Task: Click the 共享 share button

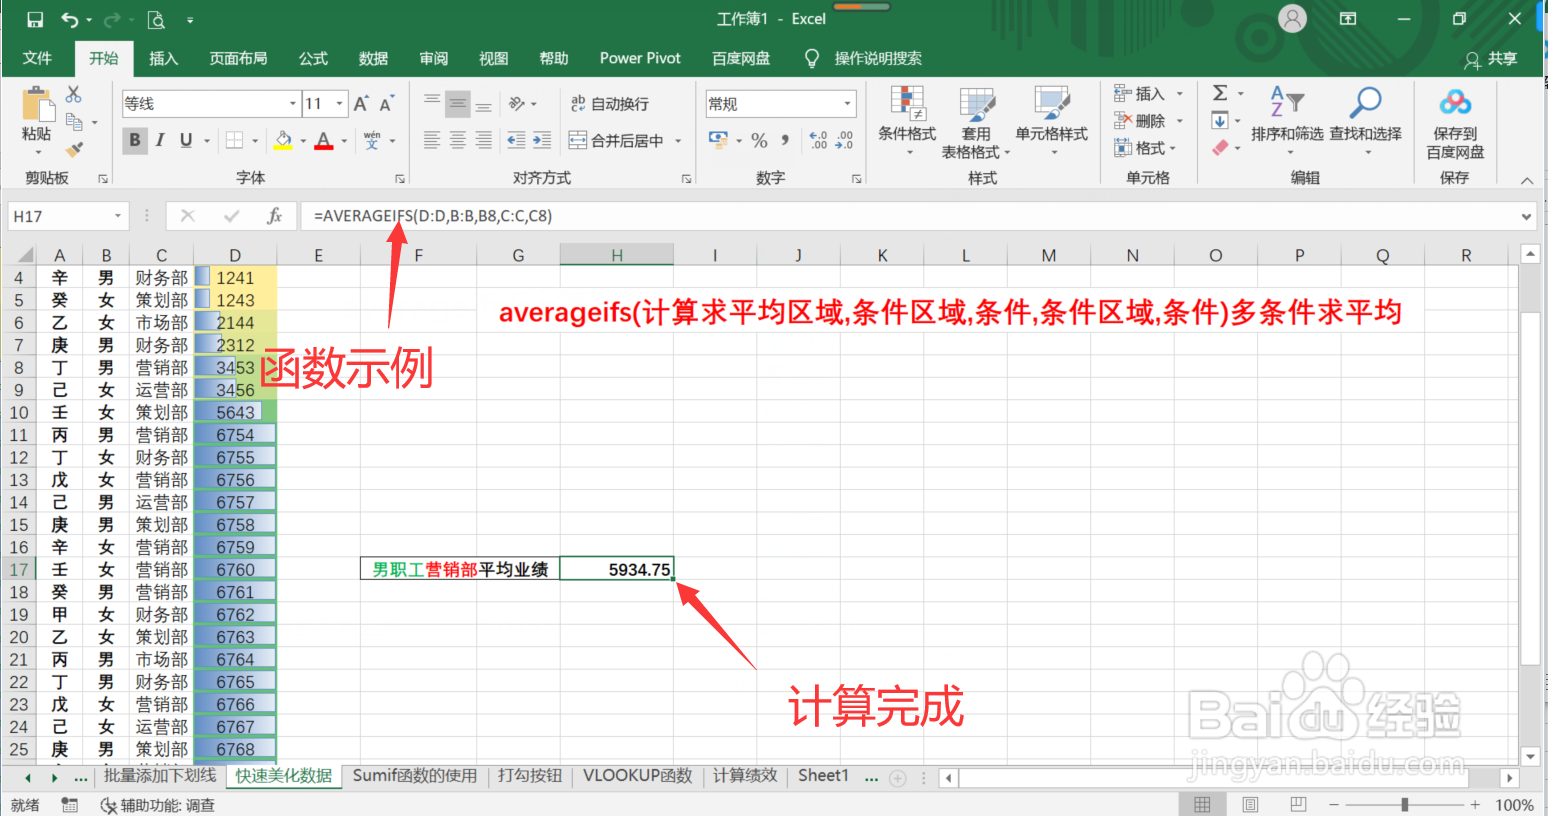Action: pos(1491,59)
